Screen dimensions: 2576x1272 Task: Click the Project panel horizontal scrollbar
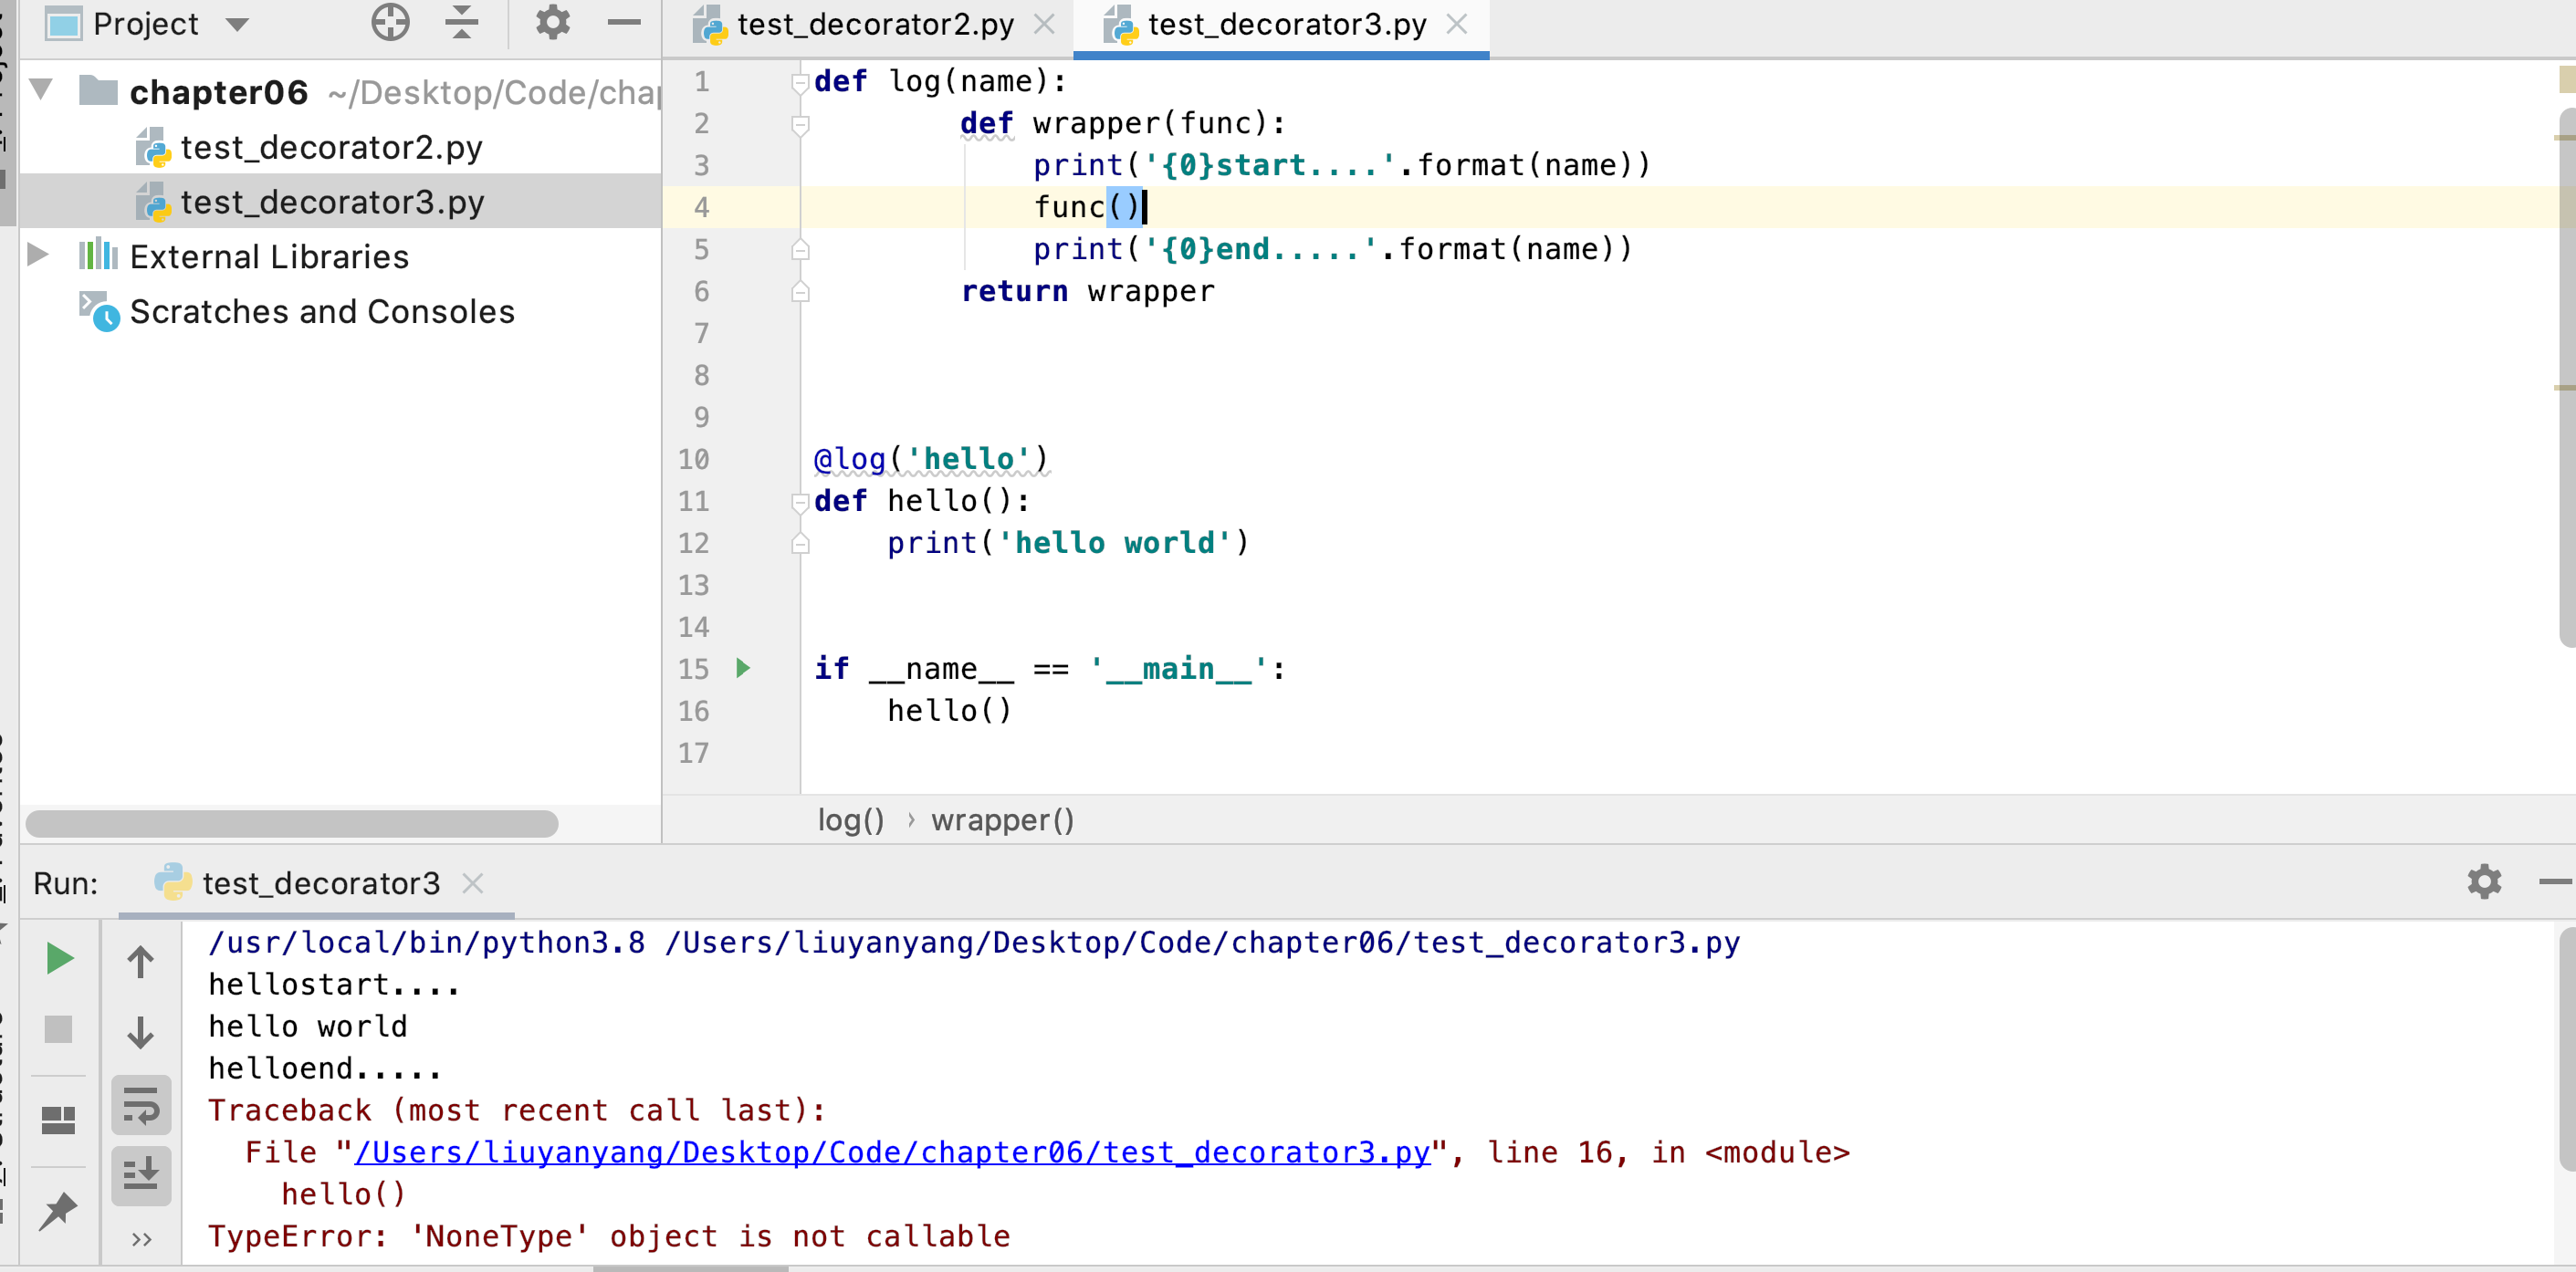(291, 823)
